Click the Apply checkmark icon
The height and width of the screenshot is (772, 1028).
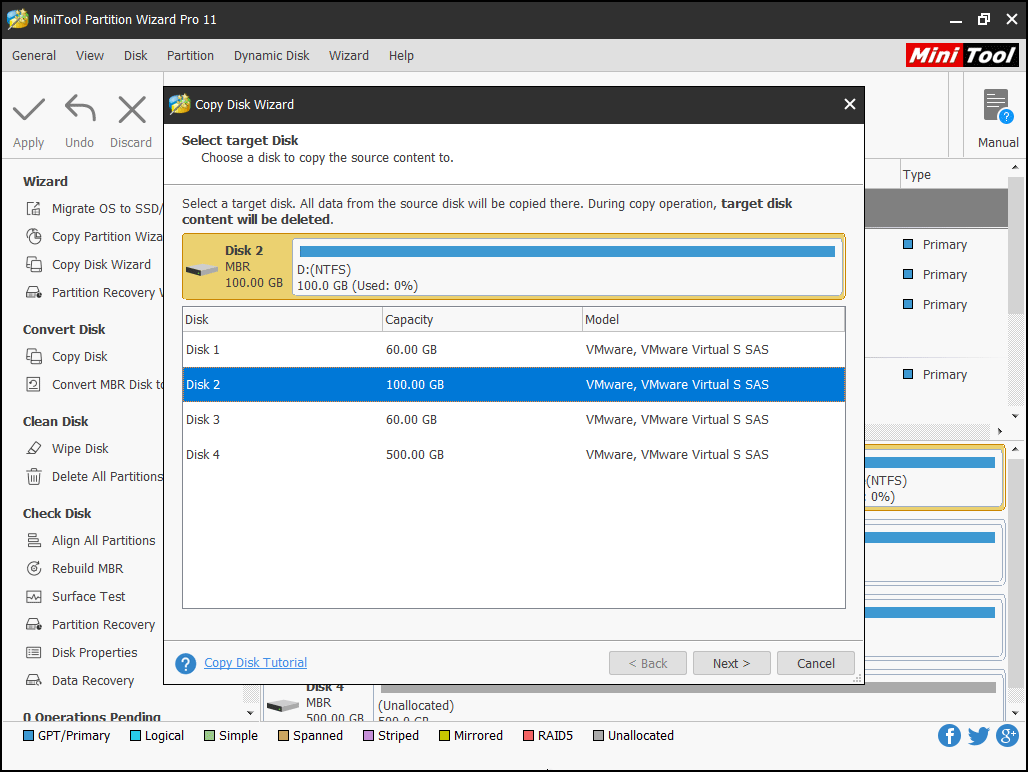click(x=29, y=109)
